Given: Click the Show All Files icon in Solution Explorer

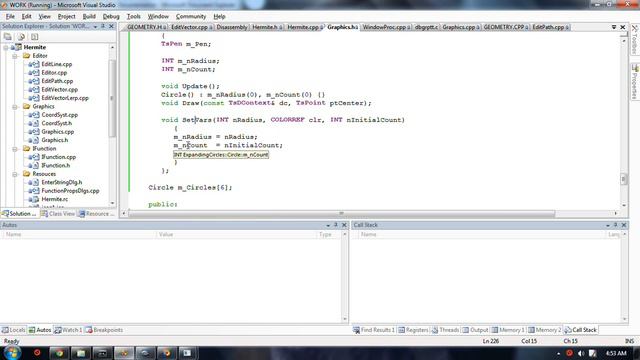Looking at the screenshot, I should 21,37.
